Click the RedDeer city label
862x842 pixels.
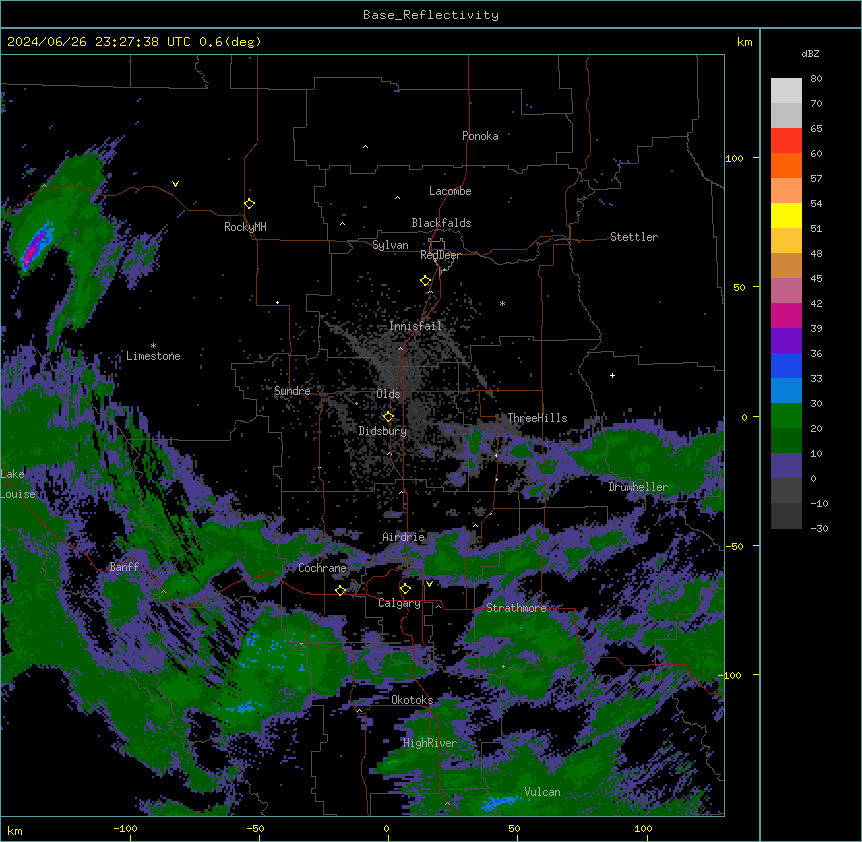tap(440, 255)
